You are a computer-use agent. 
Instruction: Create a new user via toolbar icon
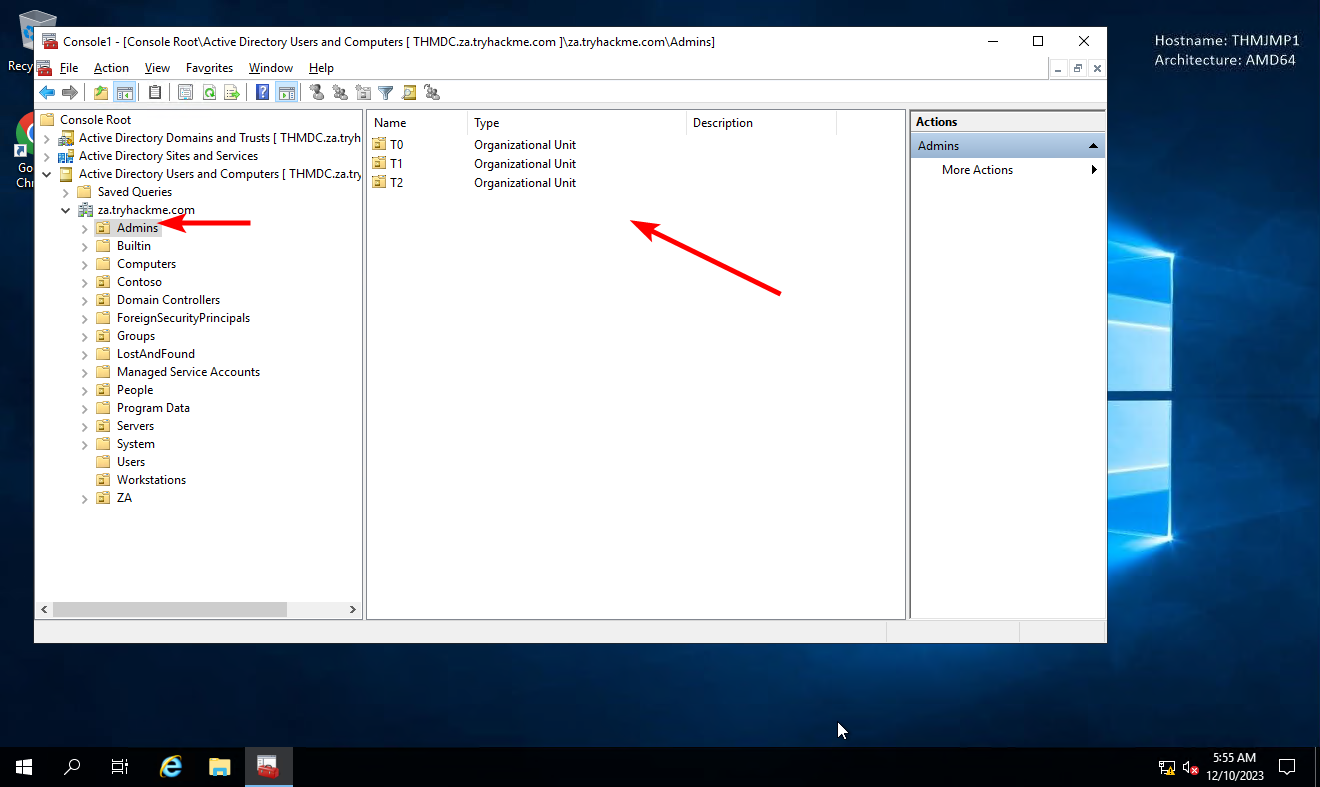click(317, 92)
